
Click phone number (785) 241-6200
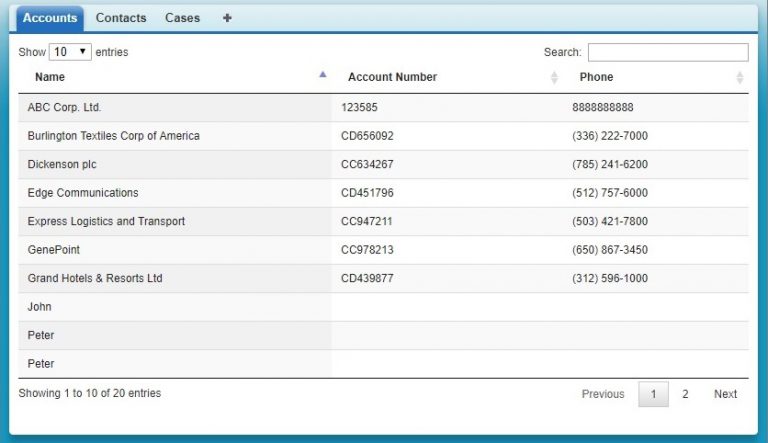click(x=610, y=164)
